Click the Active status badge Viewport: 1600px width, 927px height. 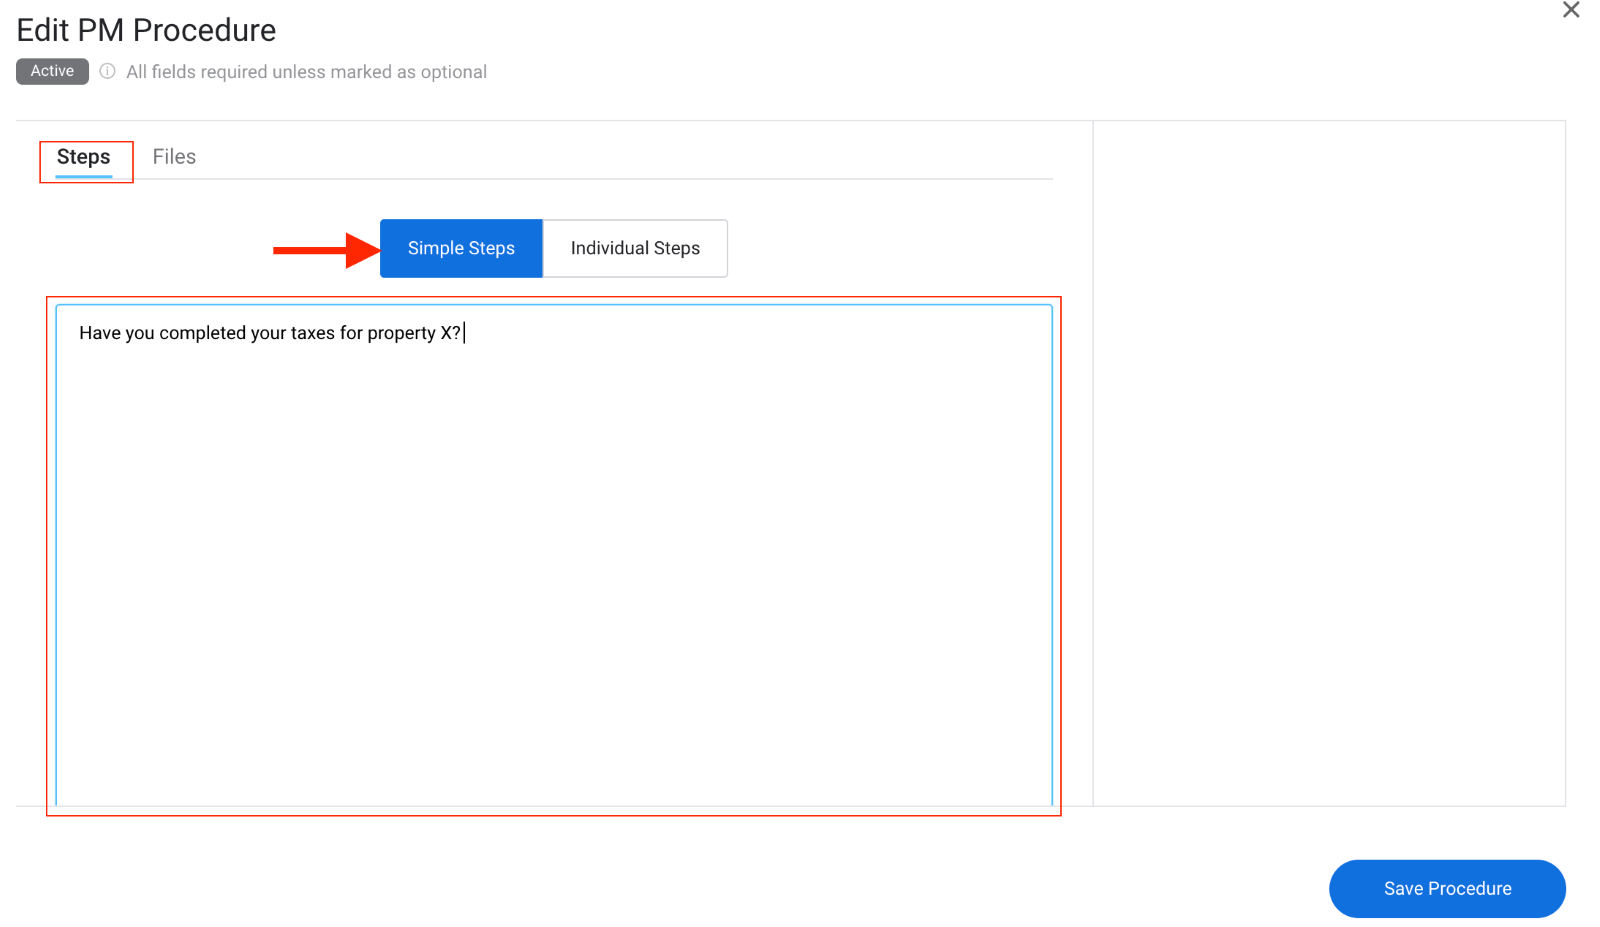pyautogui.click(x=52, y=71)
